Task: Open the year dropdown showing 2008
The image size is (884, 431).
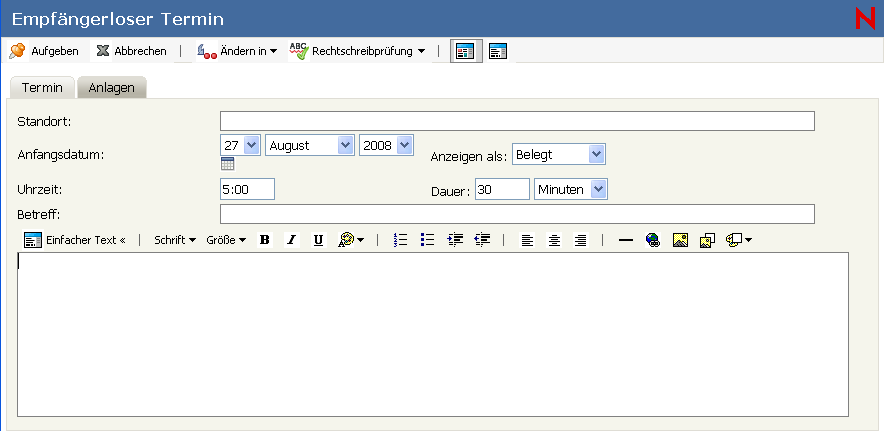Action: point(386,145)
